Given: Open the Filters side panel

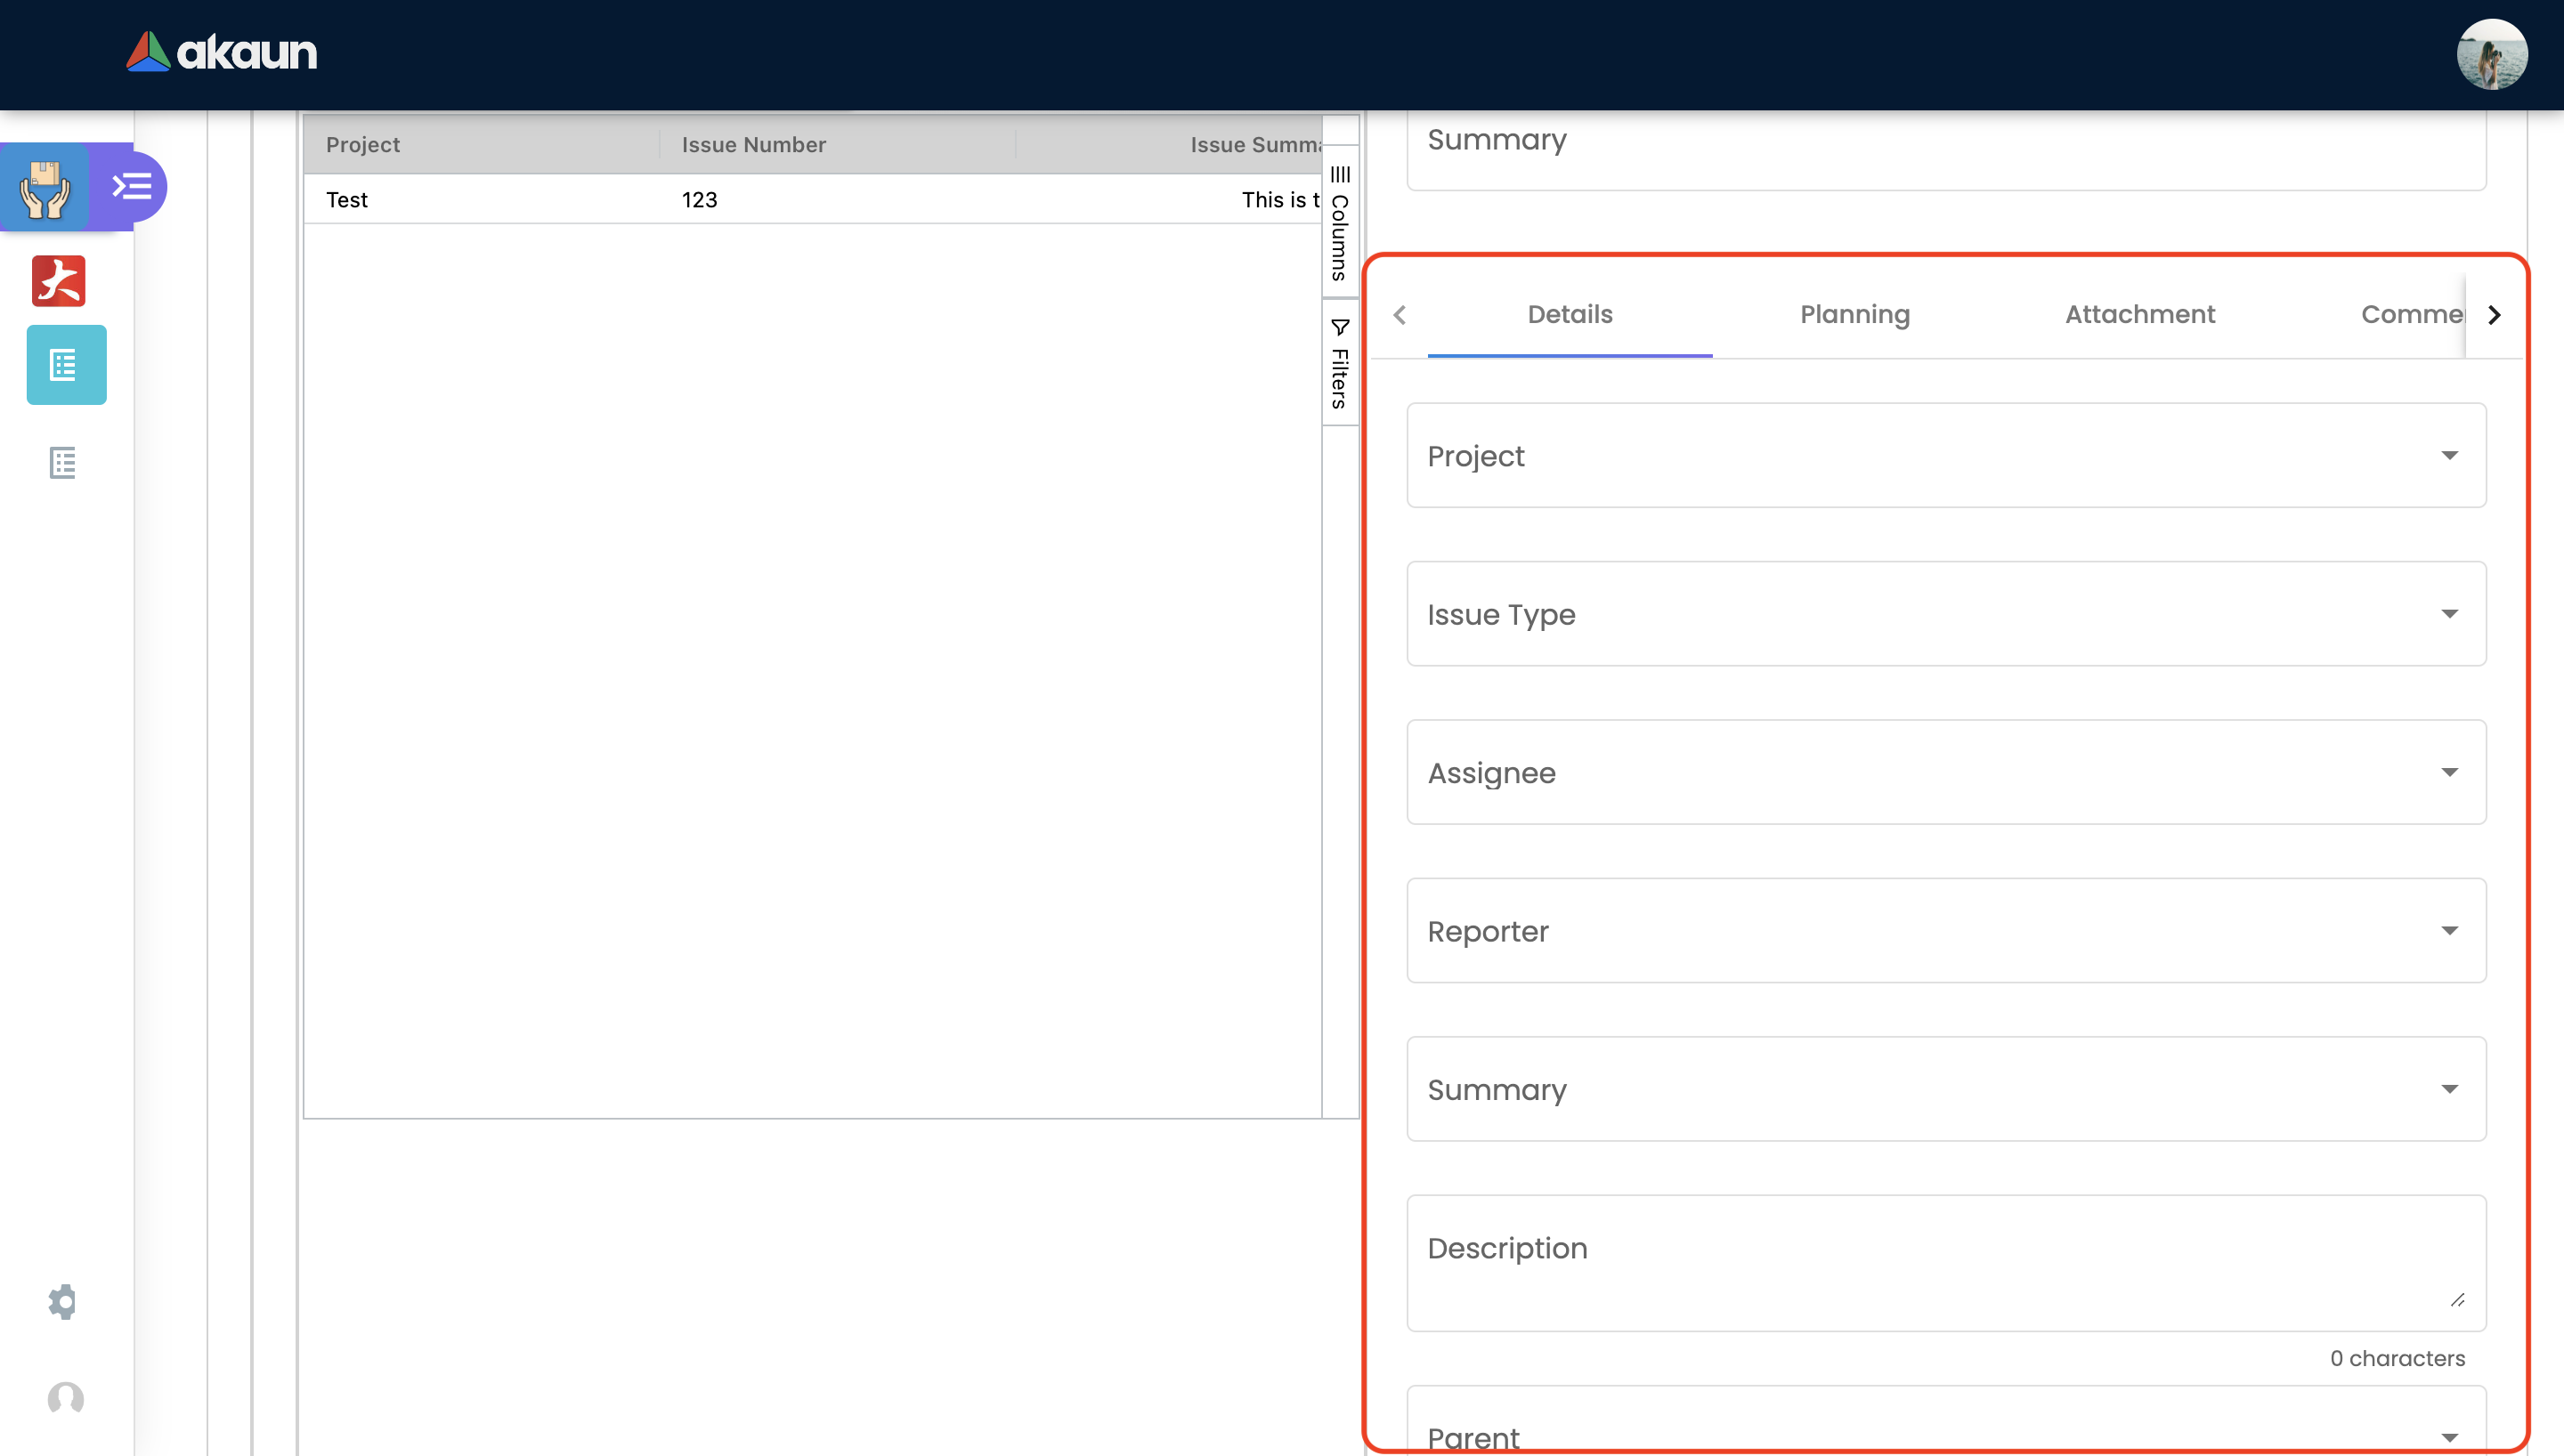Looking at the screenshot, I should (1340, 363).
